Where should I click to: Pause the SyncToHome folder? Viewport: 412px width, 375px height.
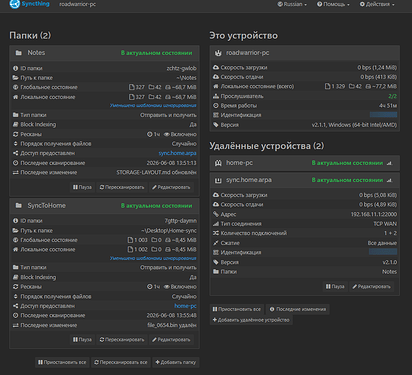click(82, 340)
